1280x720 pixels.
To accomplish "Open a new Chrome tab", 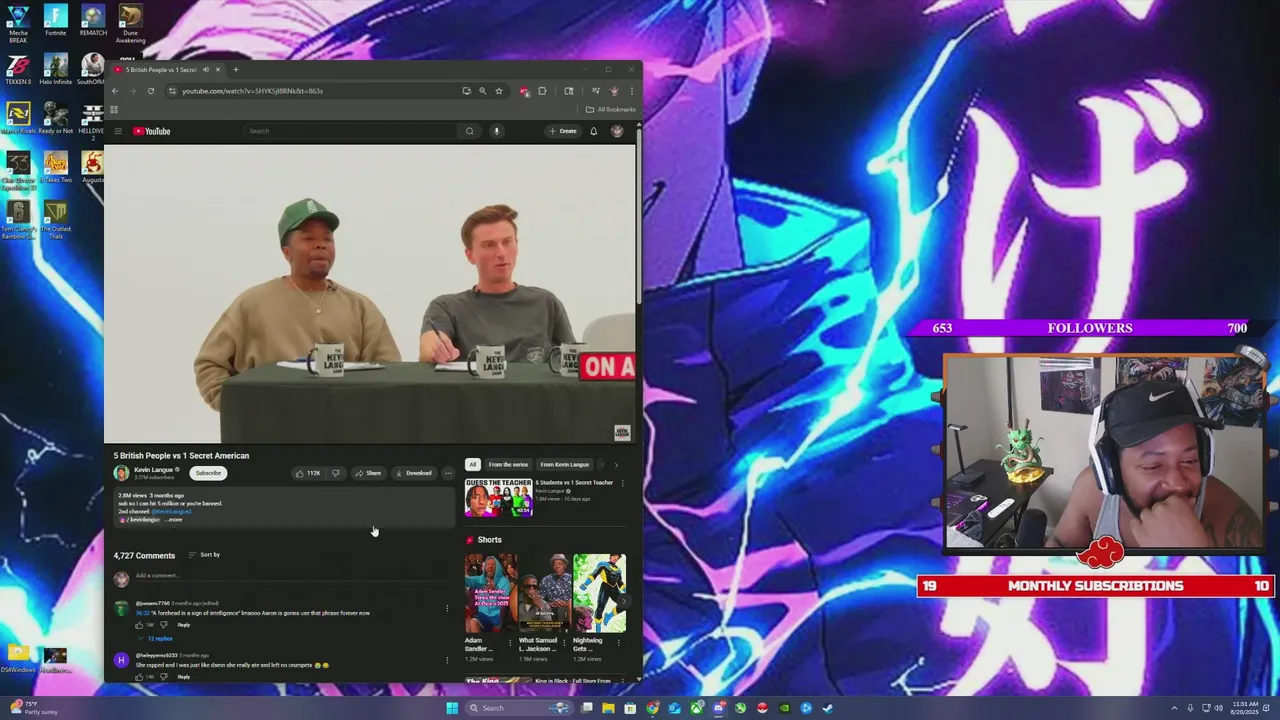I will click(x=236, y=70).
